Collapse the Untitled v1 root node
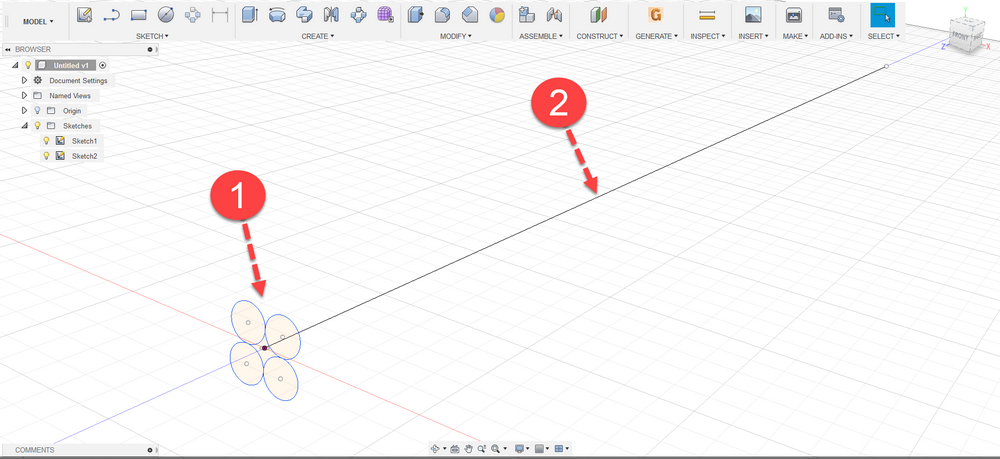Screen dimensions: 1000x459 click(15, 65)
